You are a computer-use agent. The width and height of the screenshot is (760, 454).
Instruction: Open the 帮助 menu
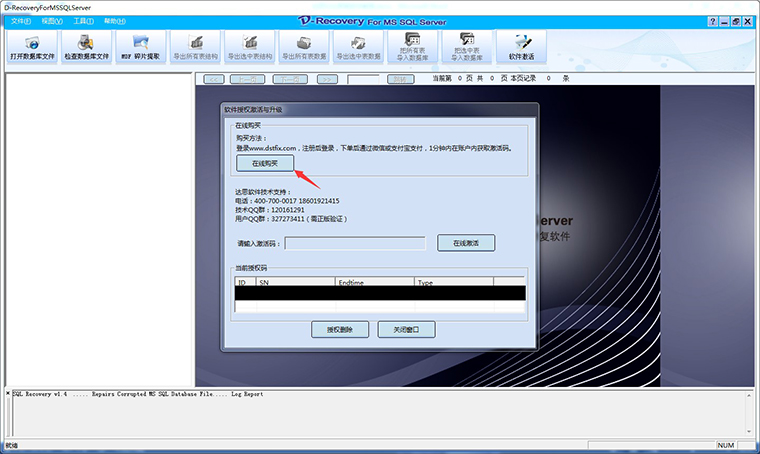(x=115, y=21)
